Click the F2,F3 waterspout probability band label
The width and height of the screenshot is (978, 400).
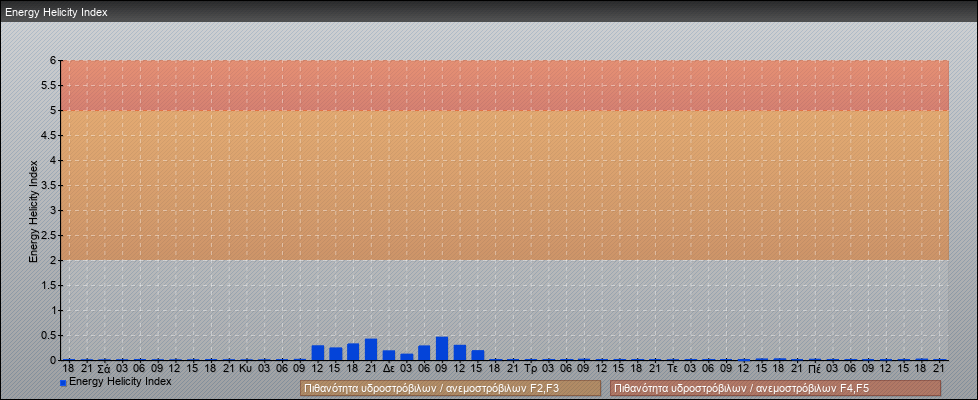[x=450, y=388]
